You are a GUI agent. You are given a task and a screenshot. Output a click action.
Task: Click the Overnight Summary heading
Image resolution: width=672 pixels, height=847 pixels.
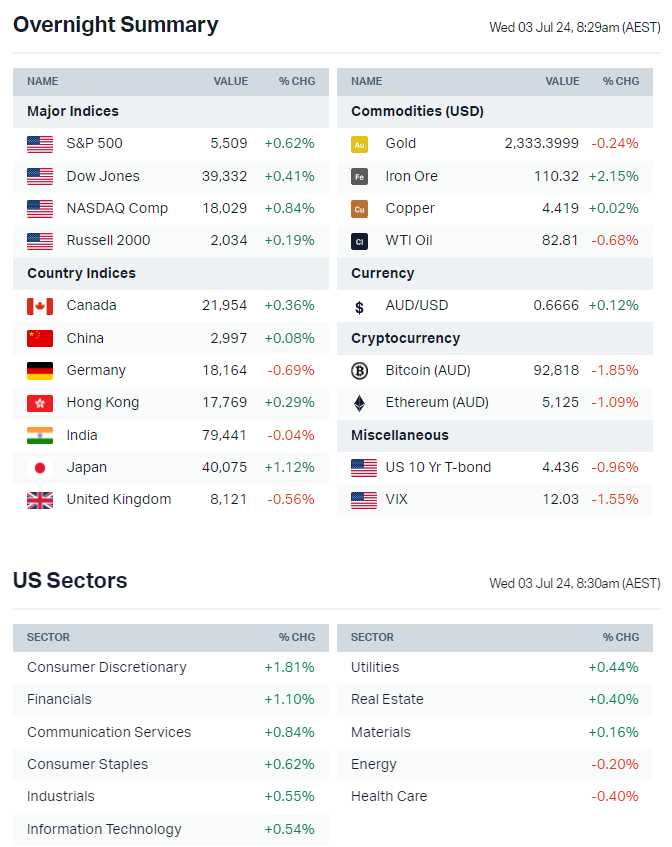pos(115,25)
